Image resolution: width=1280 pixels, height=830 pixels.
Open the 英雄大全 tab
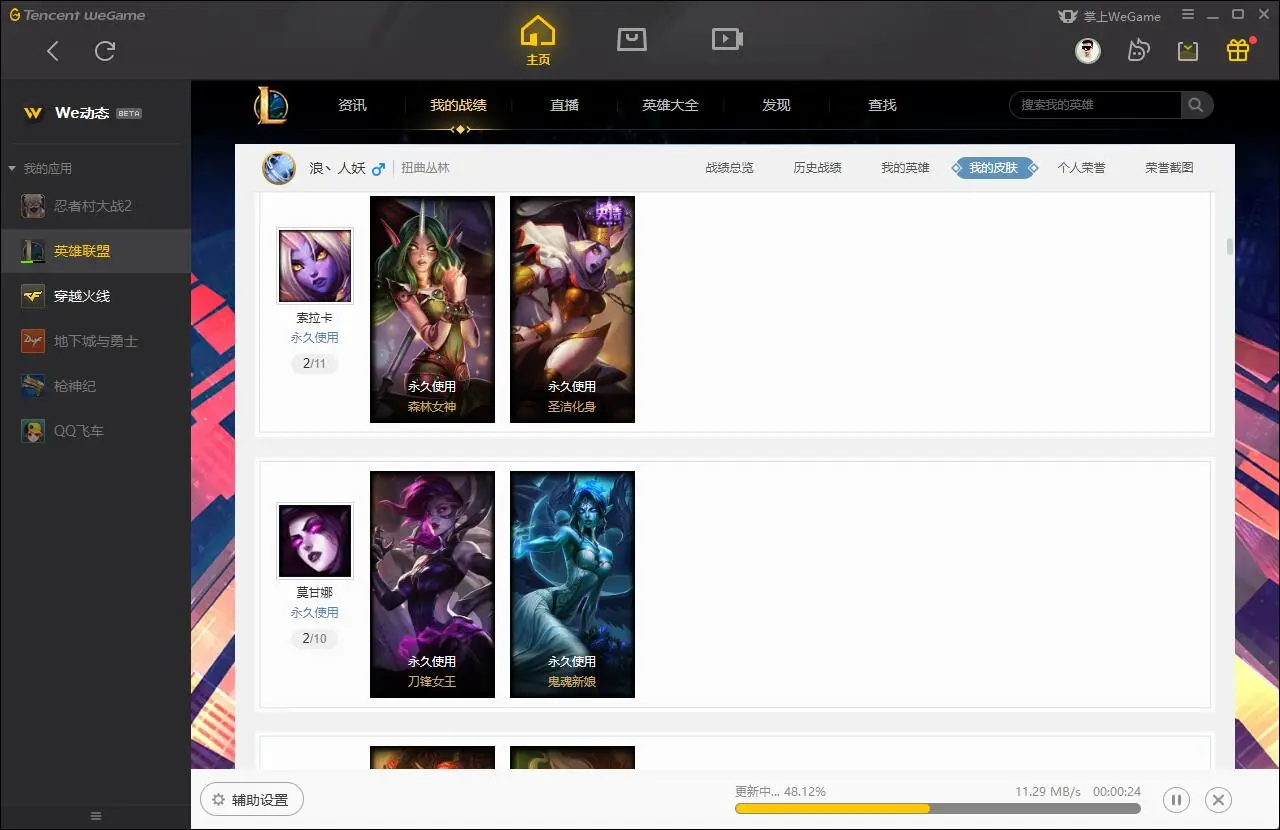tap(670, 105)
